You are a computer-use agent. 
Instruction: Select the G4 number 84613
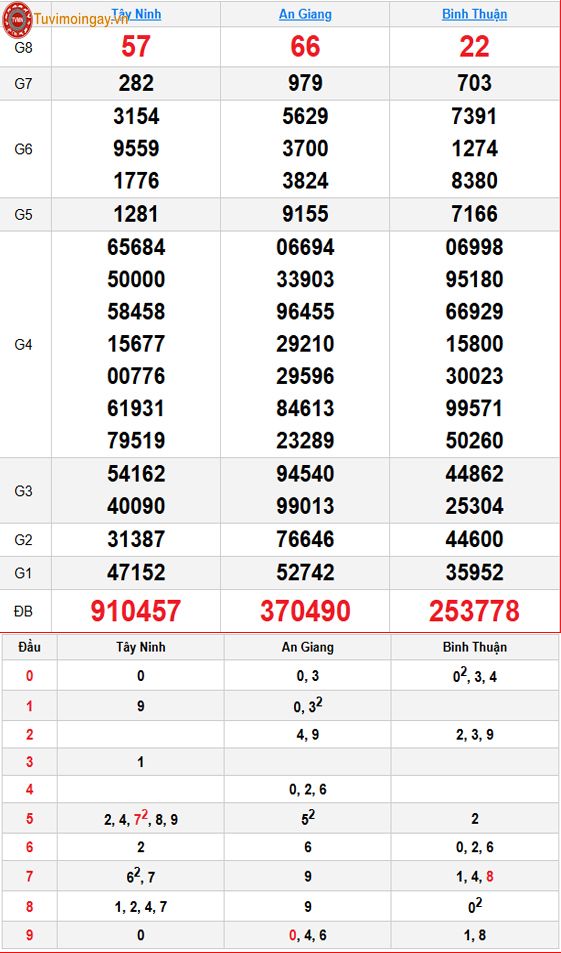[305, 408]
